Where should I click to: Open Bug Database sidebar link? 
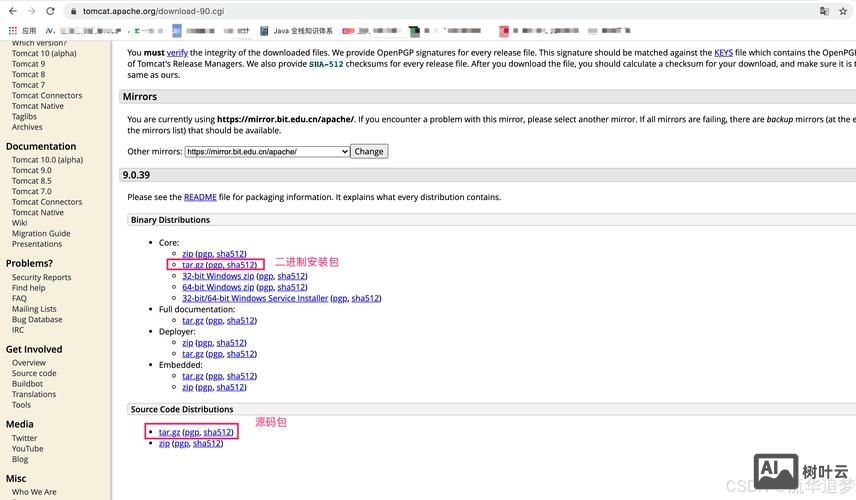(37, 319)
